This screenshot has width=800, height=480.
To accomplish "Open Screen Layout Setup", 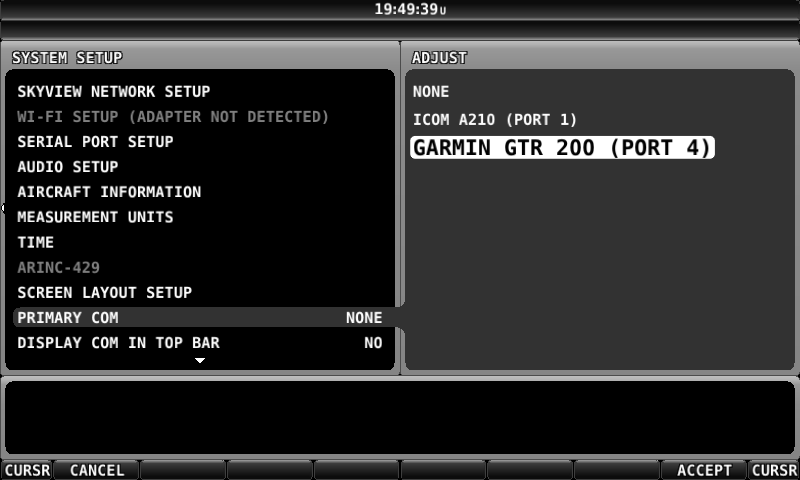I will 105,293.
